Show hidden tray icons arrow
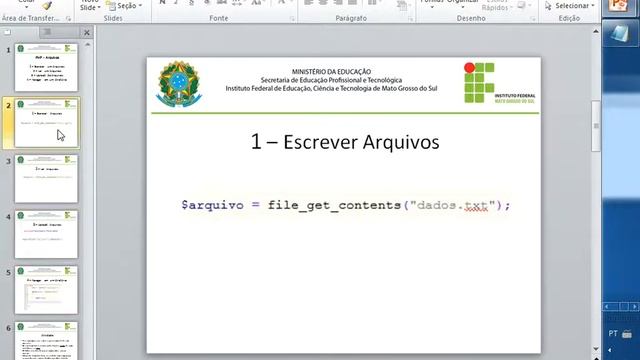The height and width of the screenshot is (360, 640). [610, 350]
